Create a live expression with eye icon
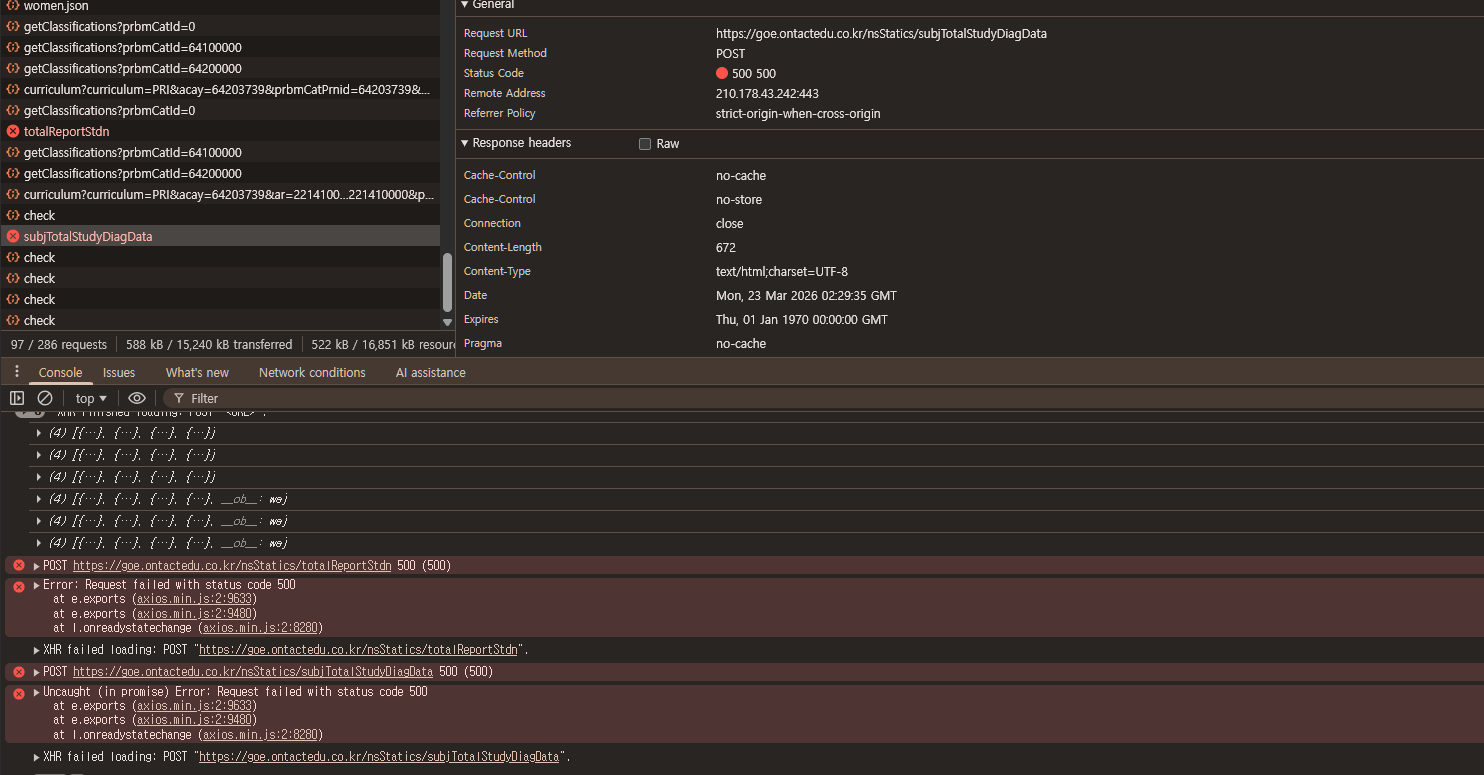Image resolution: width=1484 pixels, height=775 pixels. pos(137,398)
